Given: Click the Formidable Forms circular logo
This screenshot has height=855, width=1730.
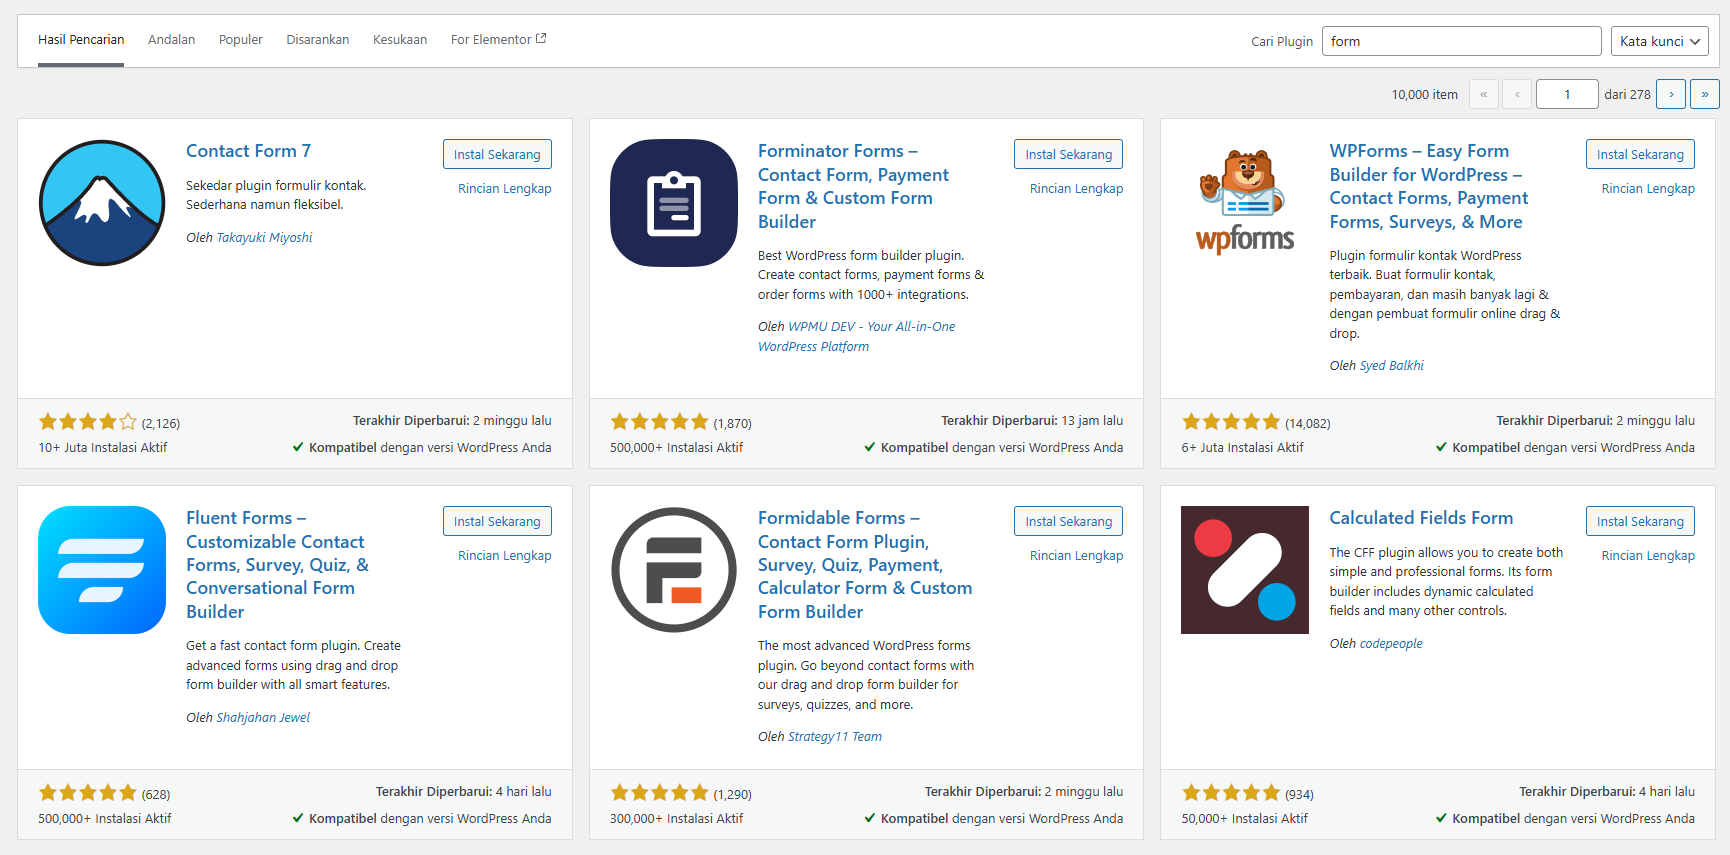Looking at the screenshot, I should coord(674,570).
